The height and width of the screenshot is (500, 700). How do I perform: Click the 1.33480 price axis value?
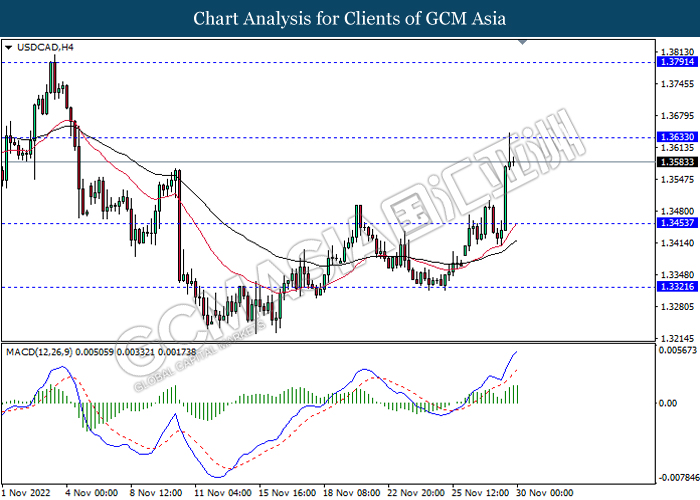tap(678, 275)
